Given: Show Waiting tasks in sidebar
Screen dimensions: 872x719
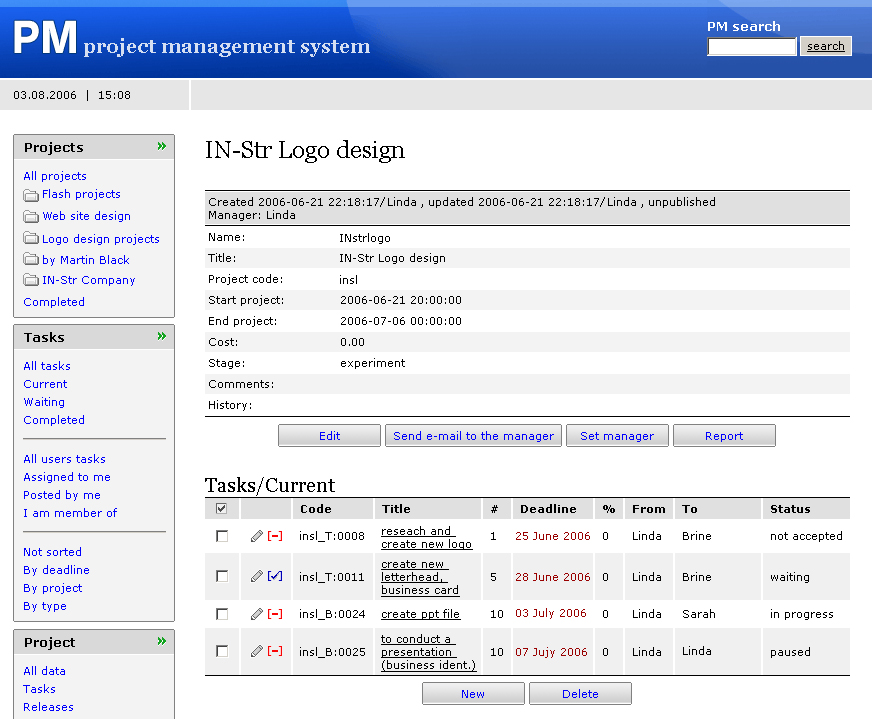Looking at the screenshot, I should coord(44,402).
